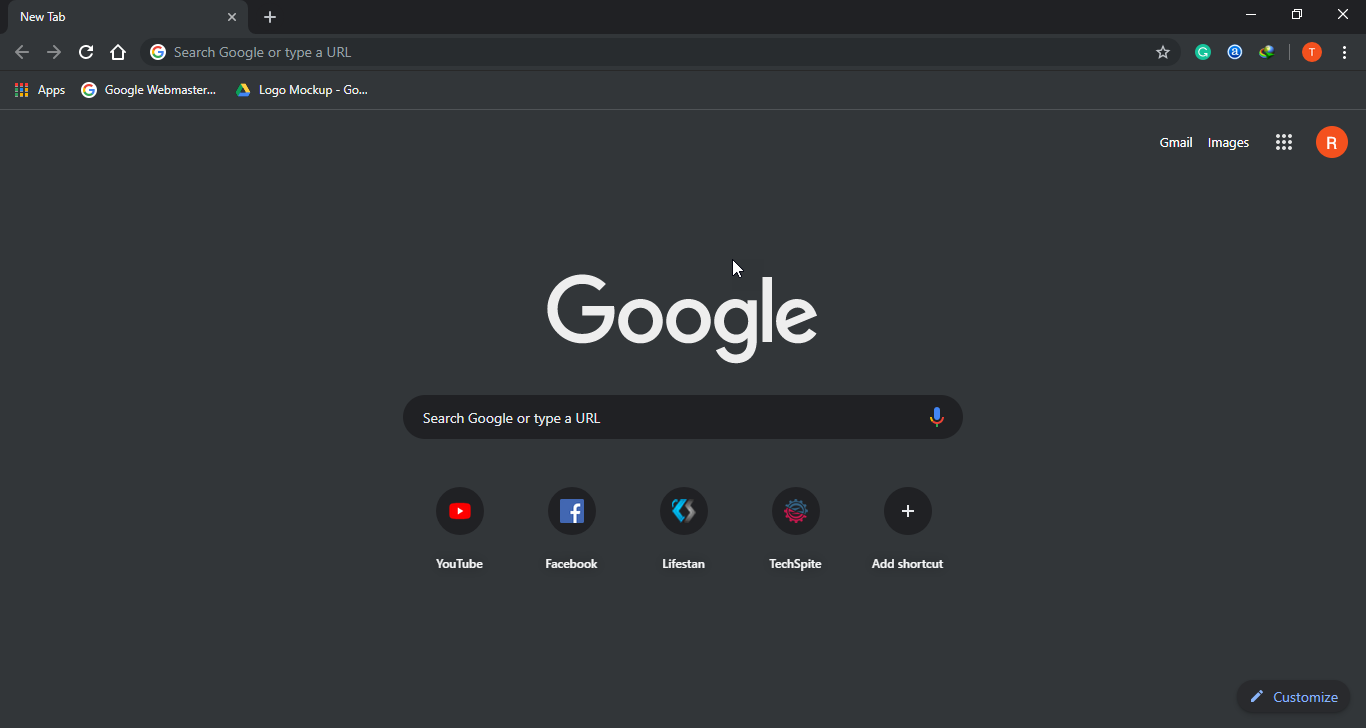
Task: Start voice search with the microphone icon
Action: [x=936, y=417]
